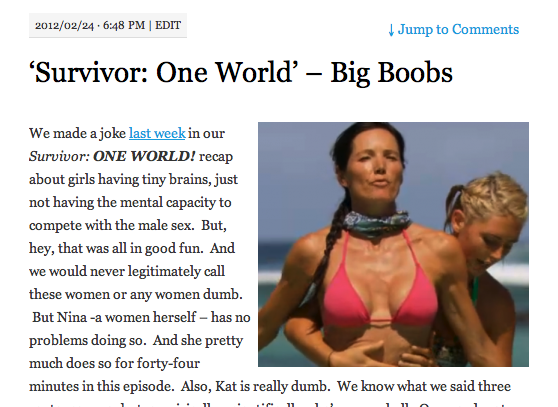
Task: Click the patterned buff scarf in the photo
Action: [377, 222]
